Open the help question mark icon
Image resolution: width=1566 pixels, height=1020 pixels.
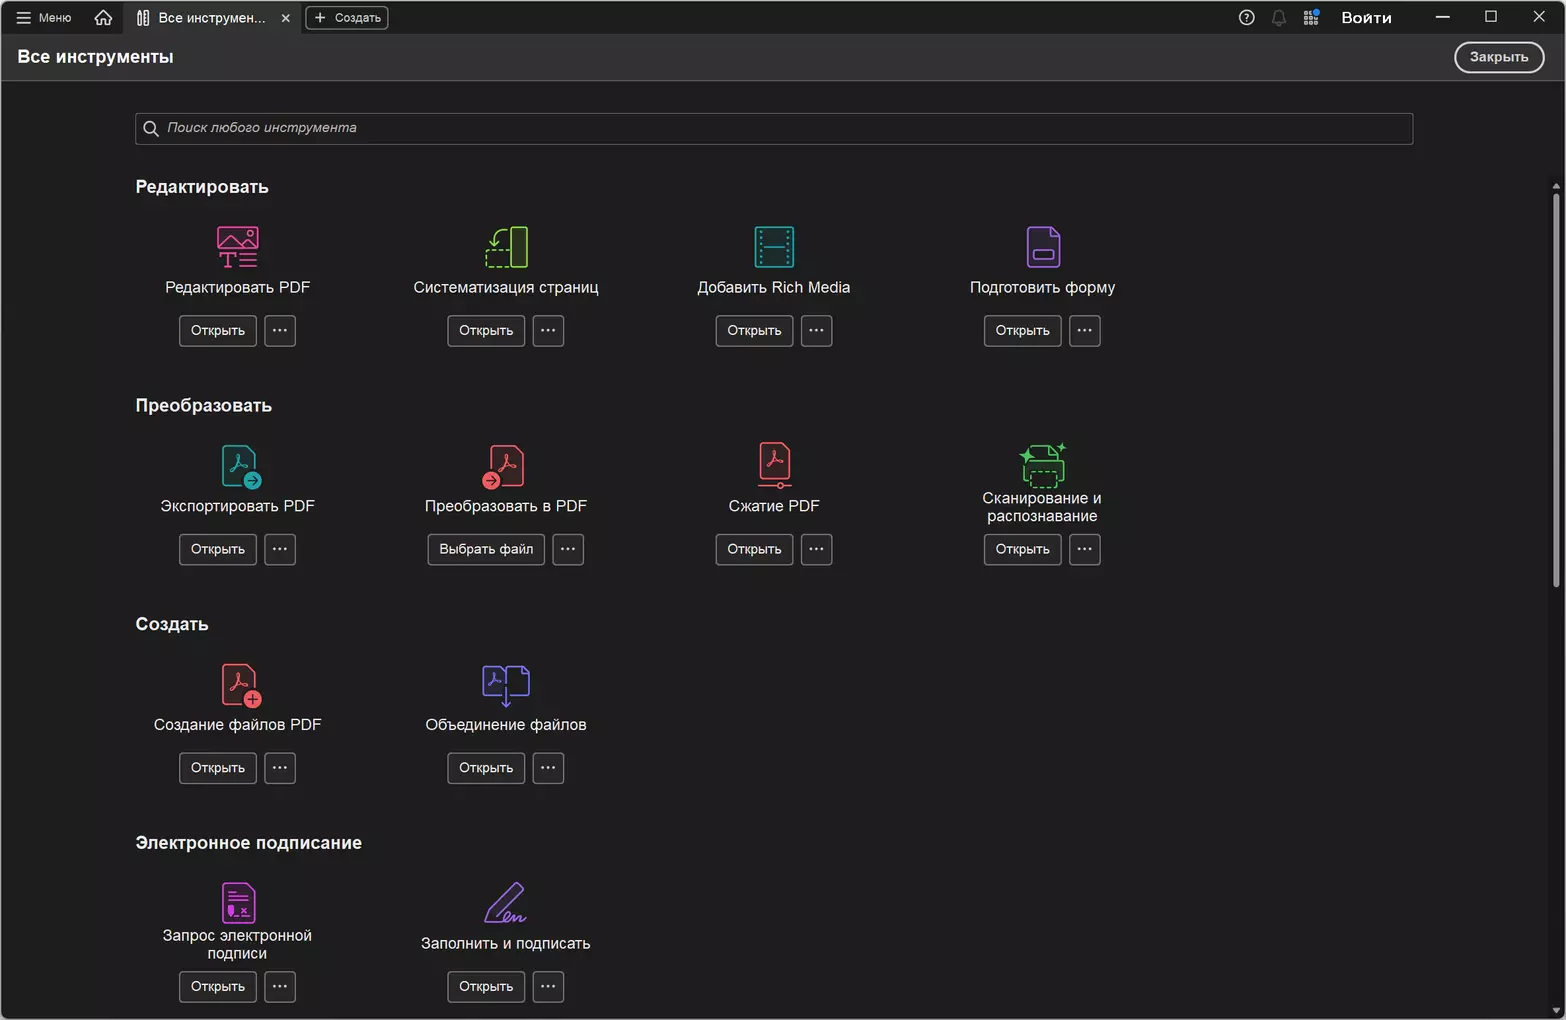pos(1246,17)
